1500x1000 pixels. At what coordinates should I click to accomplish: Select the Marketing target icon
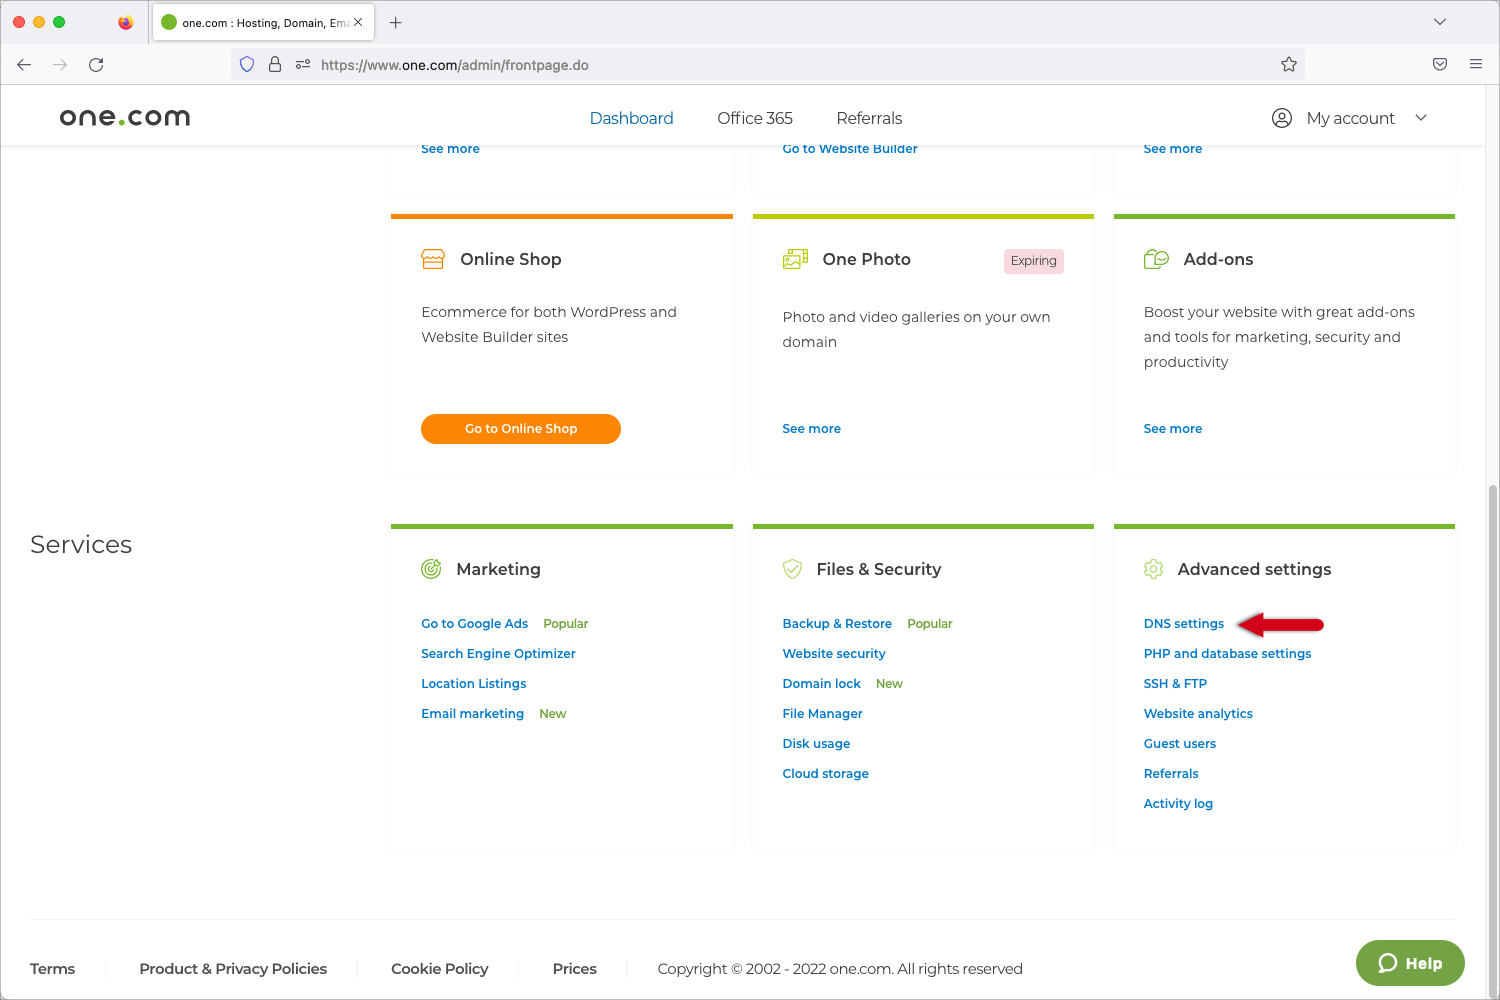coord(431,568)
